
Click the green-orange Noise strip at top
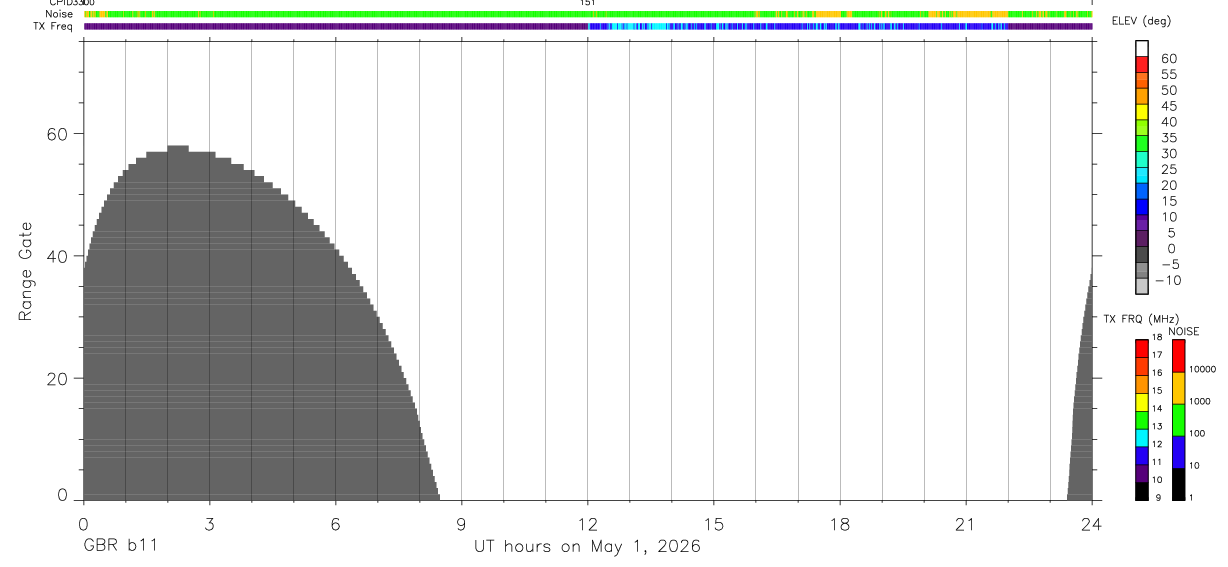point(588,15)
